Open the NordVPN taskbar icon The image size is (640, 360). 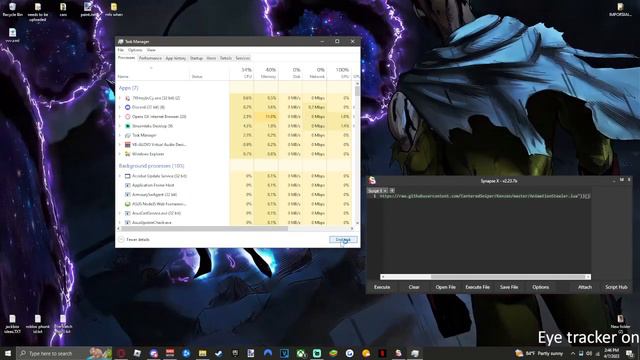pyautogui.click(x=268, y=353)
